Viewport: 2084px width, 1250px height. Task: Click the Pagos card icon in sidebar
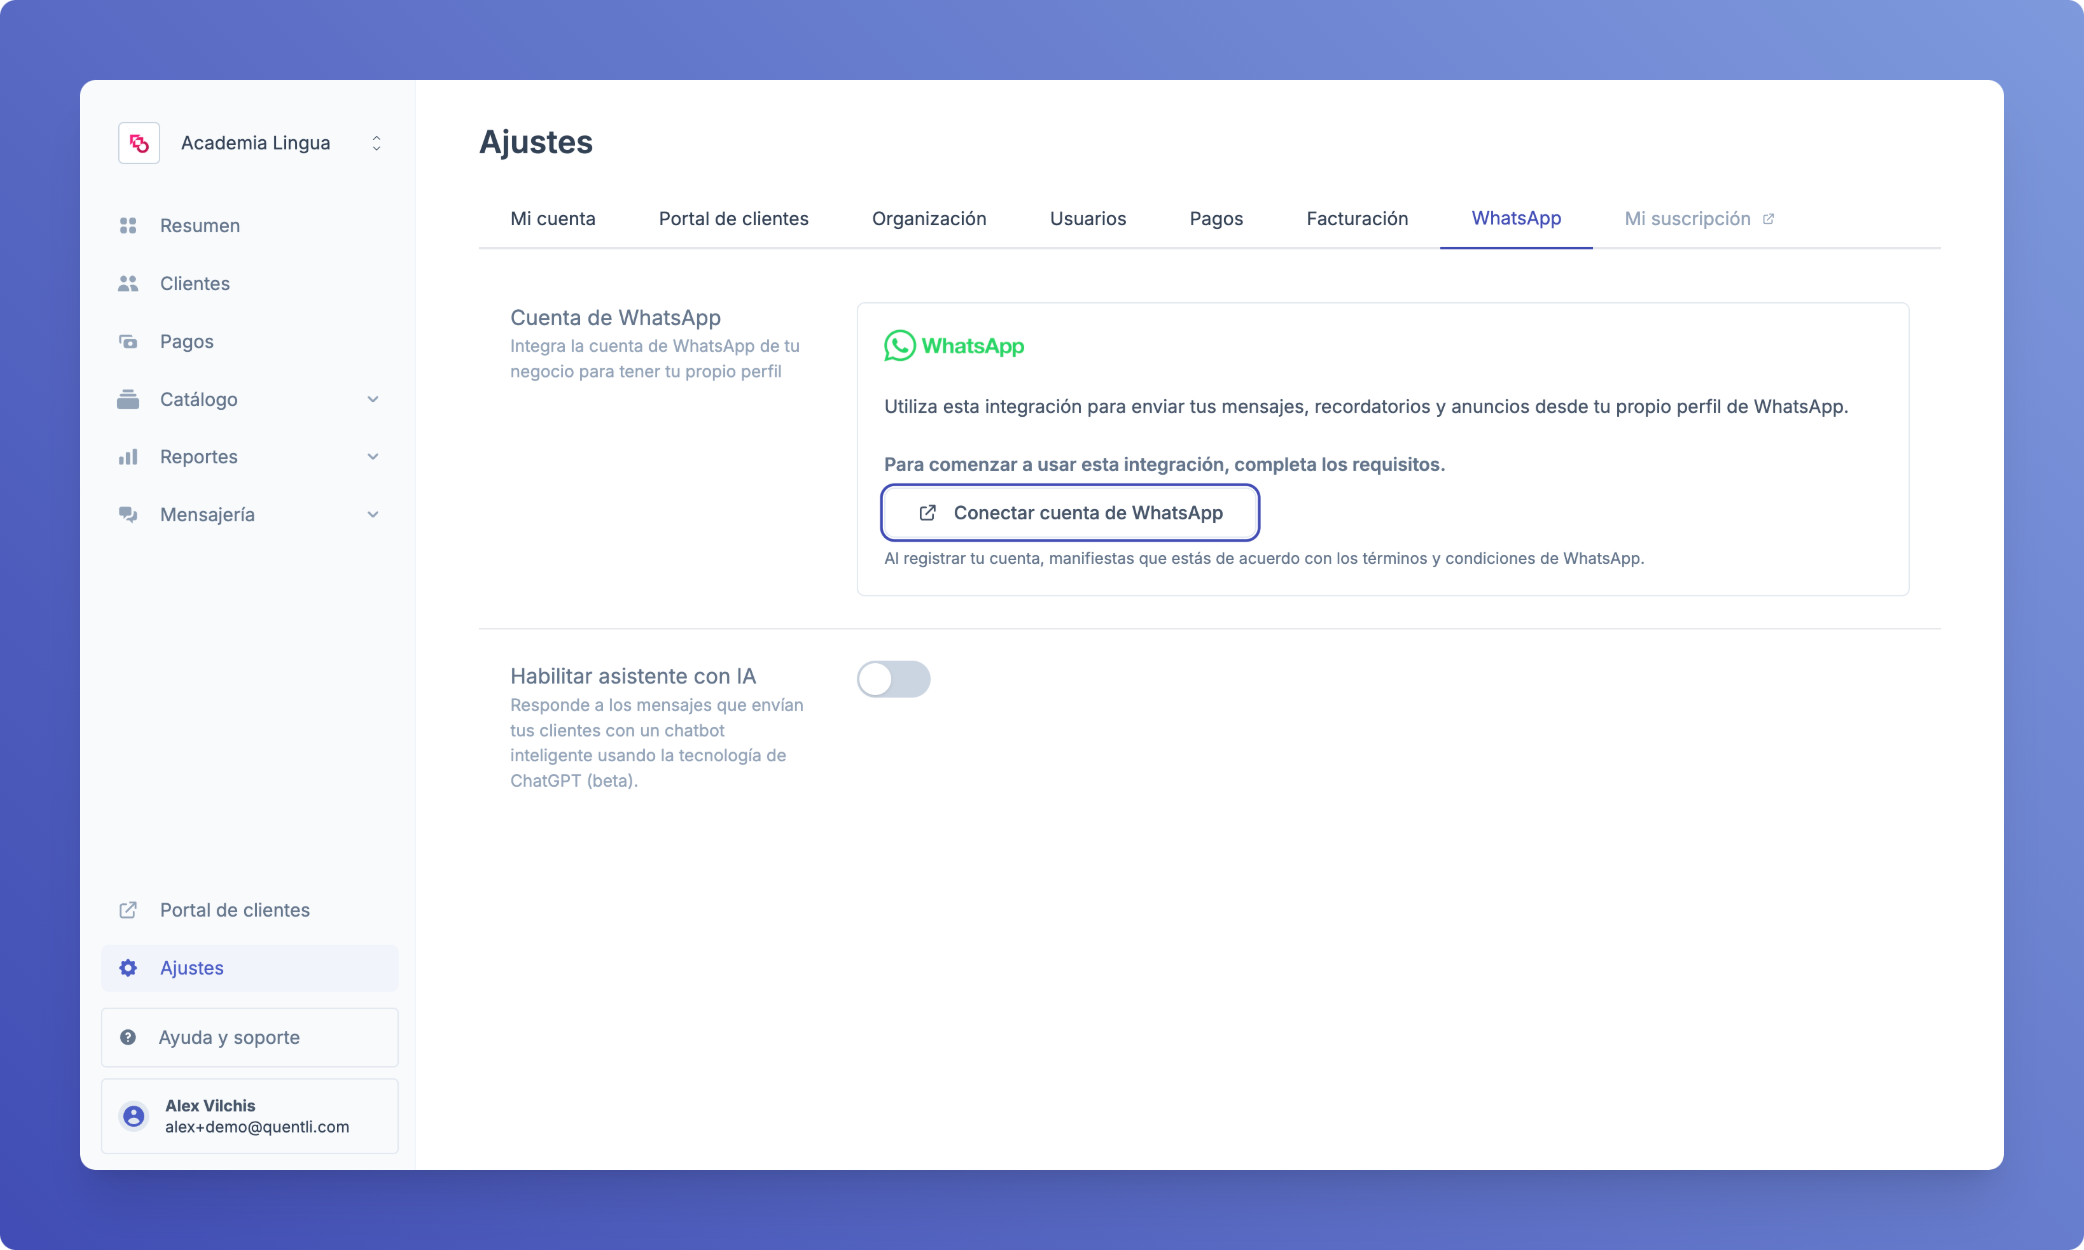point(128,342)
